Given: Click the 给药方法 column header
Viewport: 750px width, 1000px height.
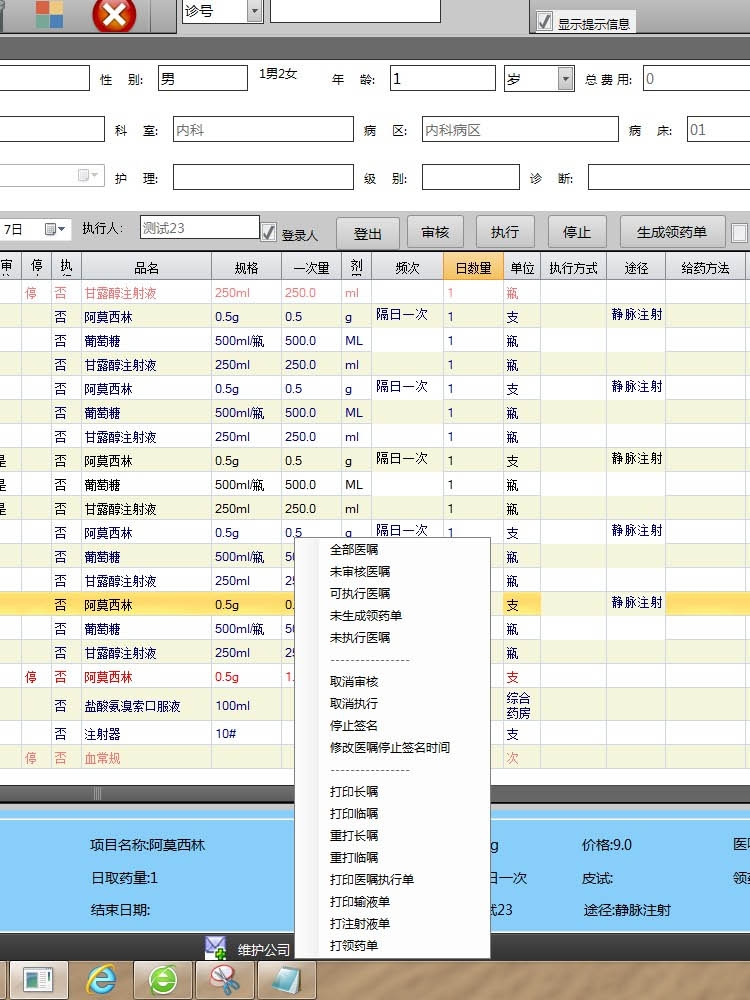Looking at the screenshot, I should click(705, 268).
